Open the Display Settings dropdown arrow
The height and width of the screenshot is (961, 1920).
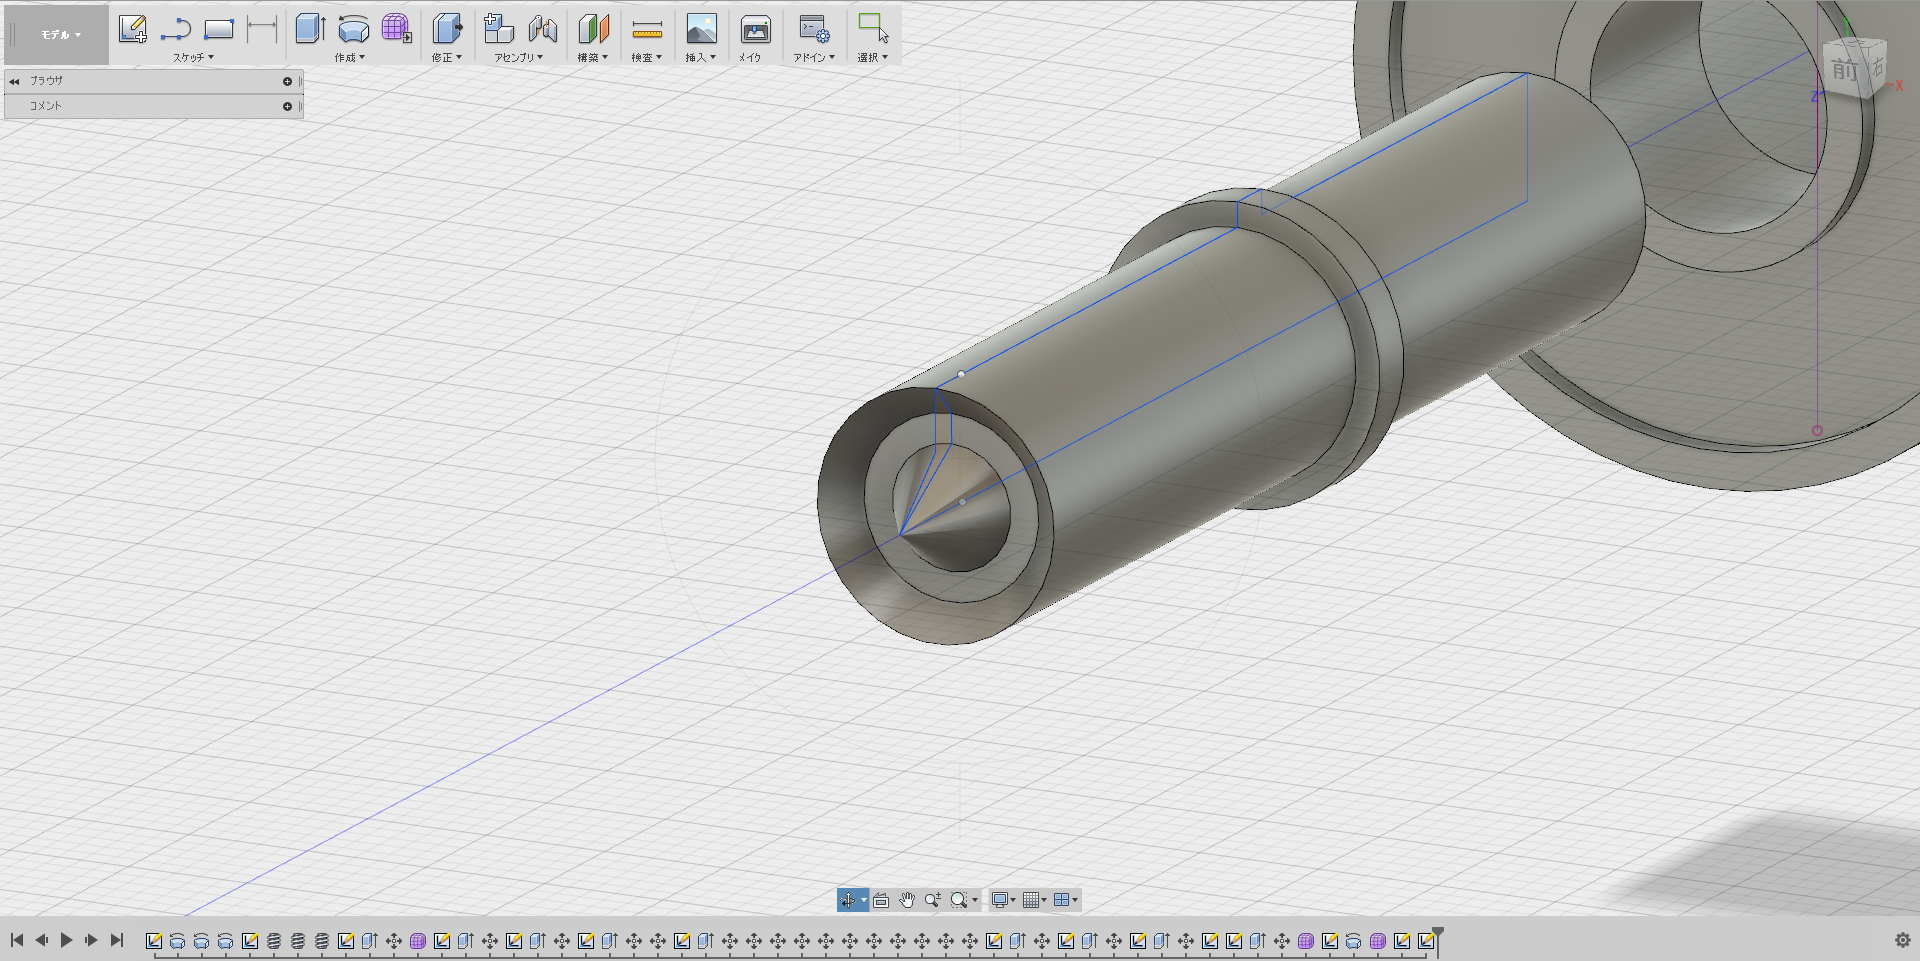tap(1013, 900)
